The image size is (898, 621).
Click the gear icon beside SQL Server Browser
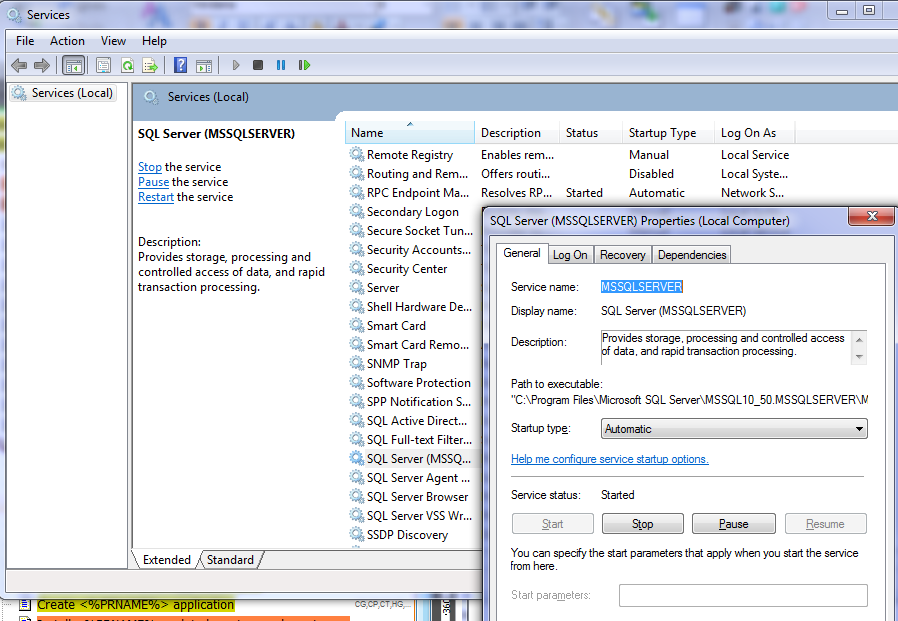click(357, 496)
